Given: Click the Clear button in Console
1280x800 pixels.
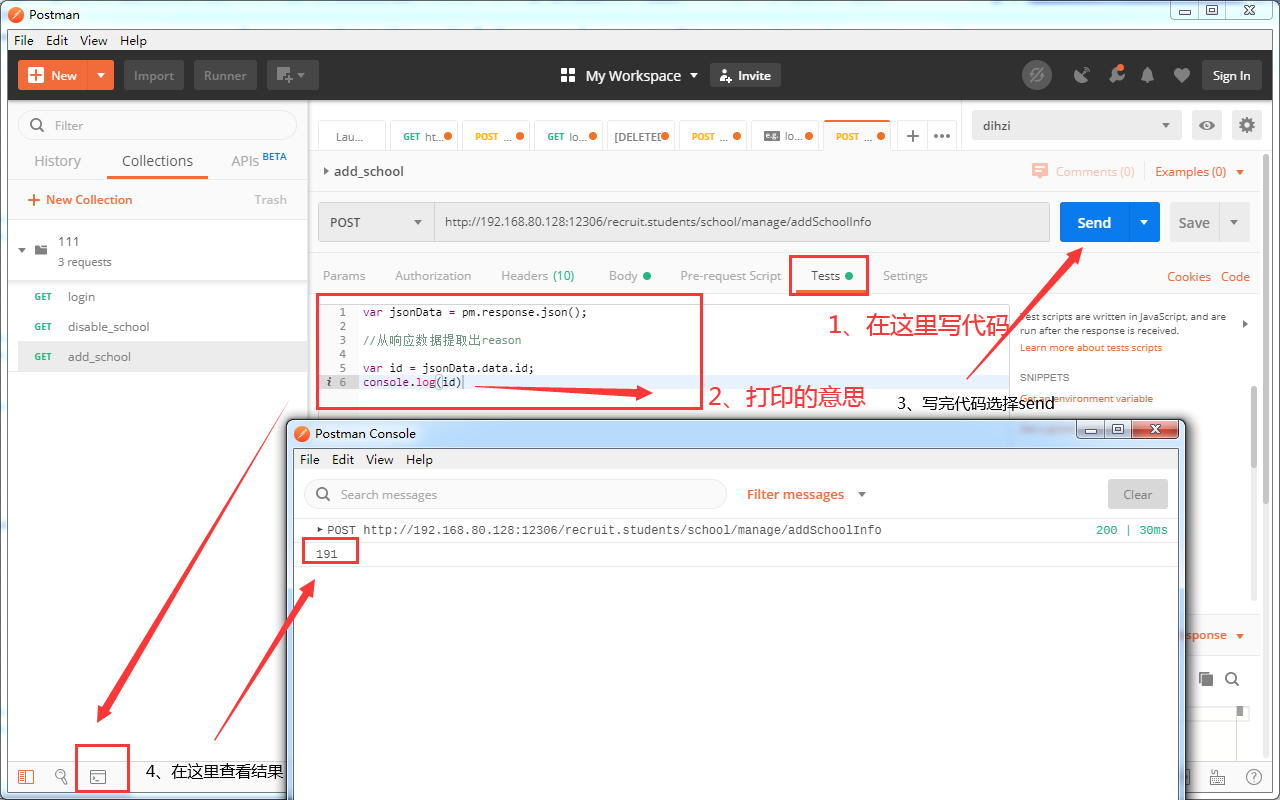Looking at the screenshot, I should [x=1137, y=494].
